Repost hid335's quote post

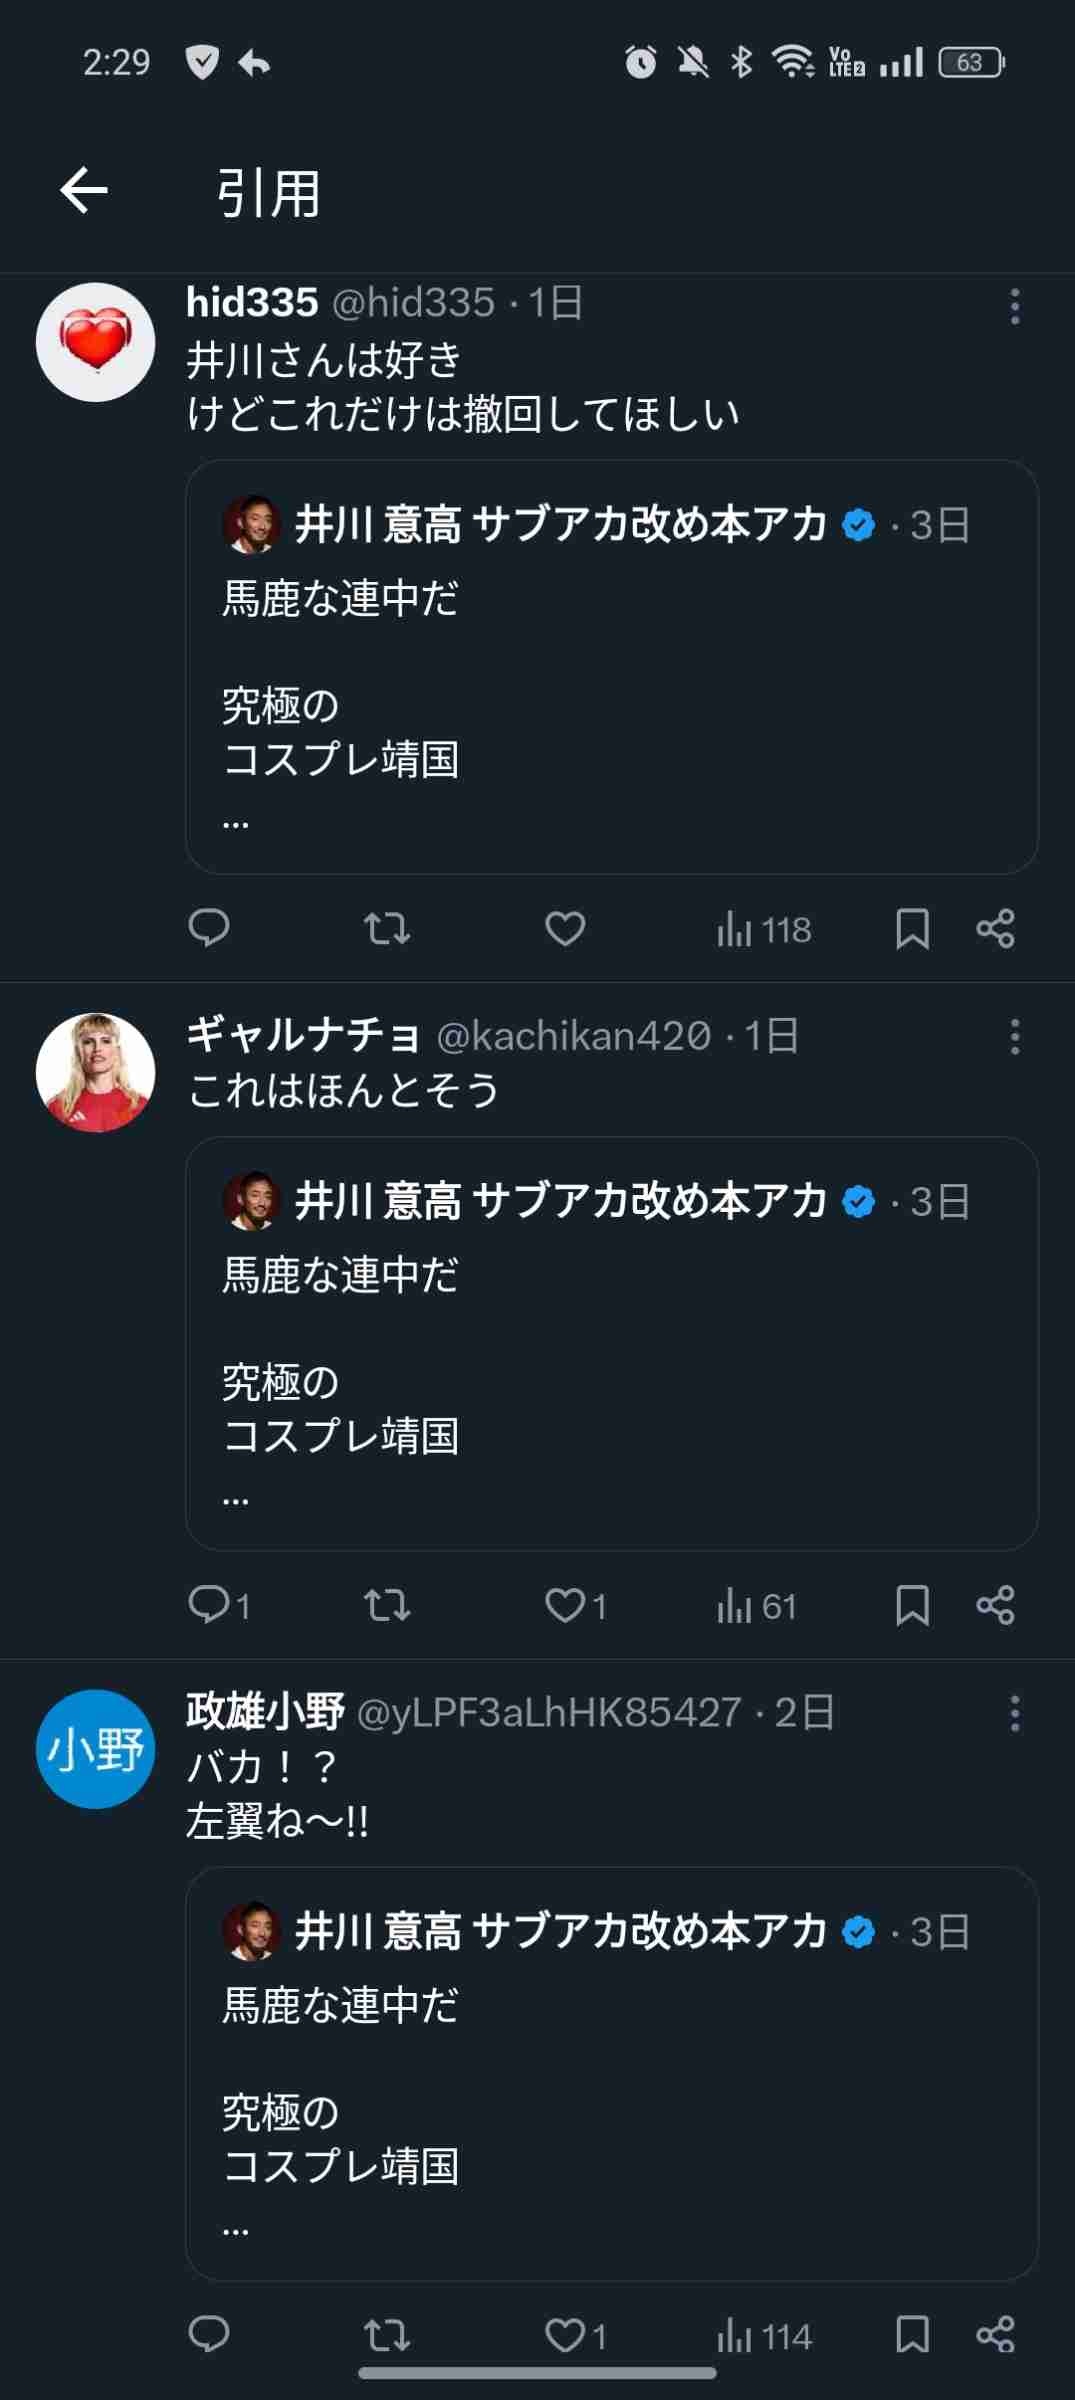(387, 928)
